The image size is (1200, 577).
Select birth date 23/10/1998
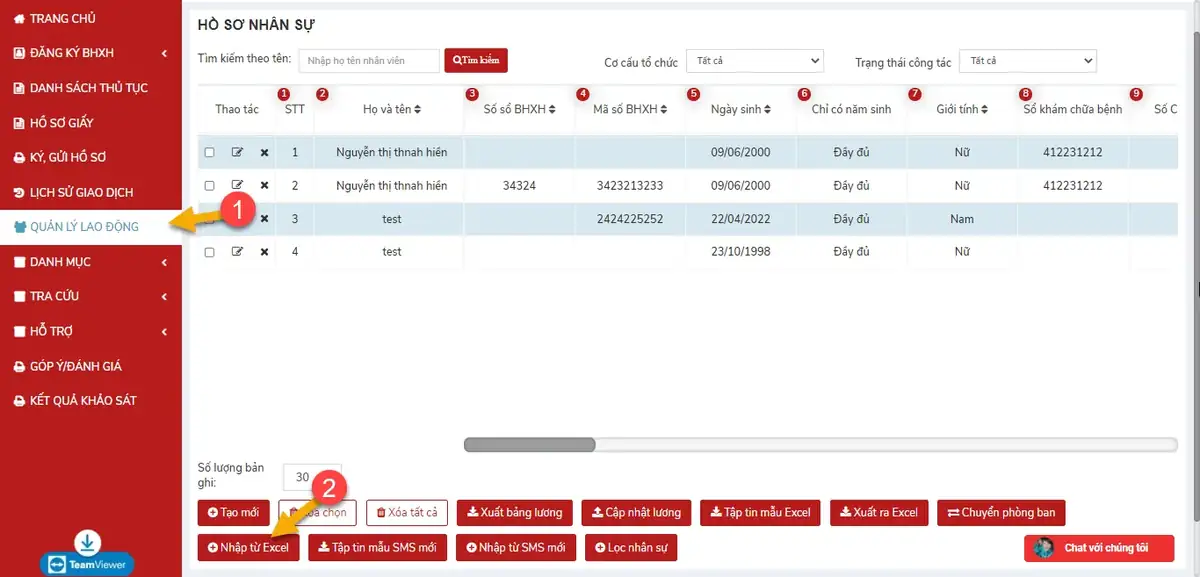(x=741, y=252)
